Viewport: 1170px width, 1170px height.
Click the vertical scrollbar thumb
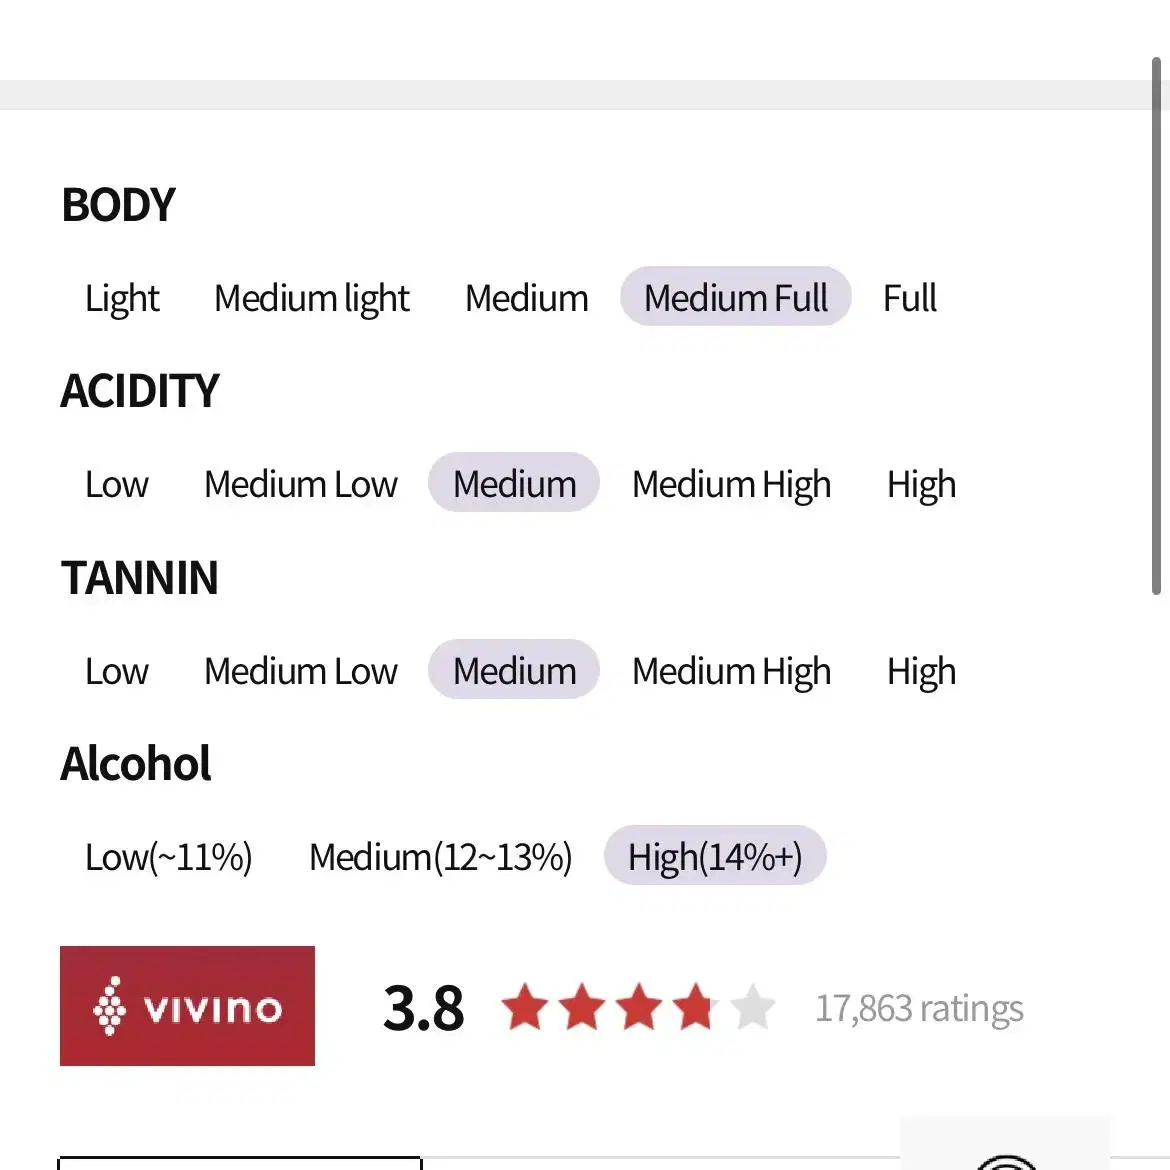point(1156,326)
